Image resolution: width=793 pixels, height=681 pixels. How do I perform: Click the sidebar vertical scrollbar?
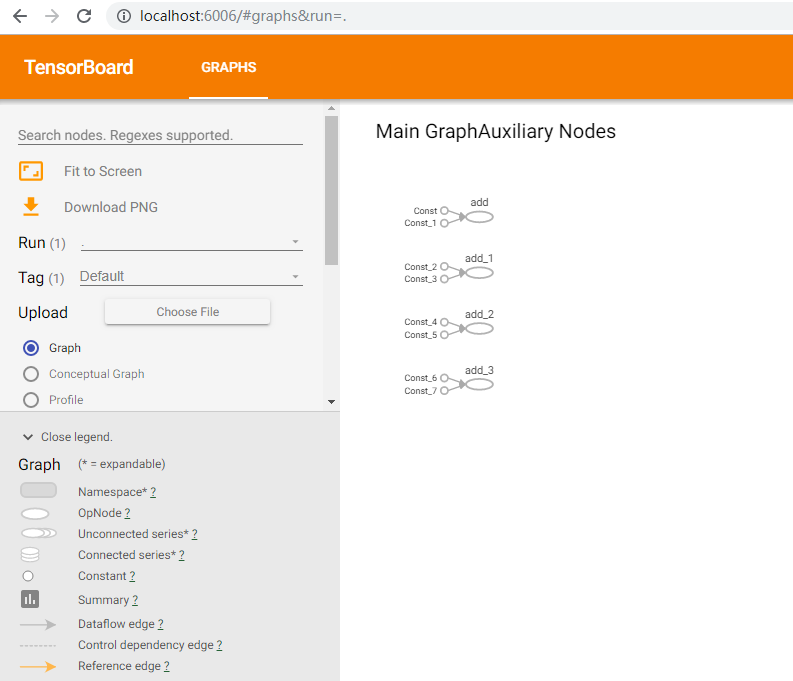point(331,190)
